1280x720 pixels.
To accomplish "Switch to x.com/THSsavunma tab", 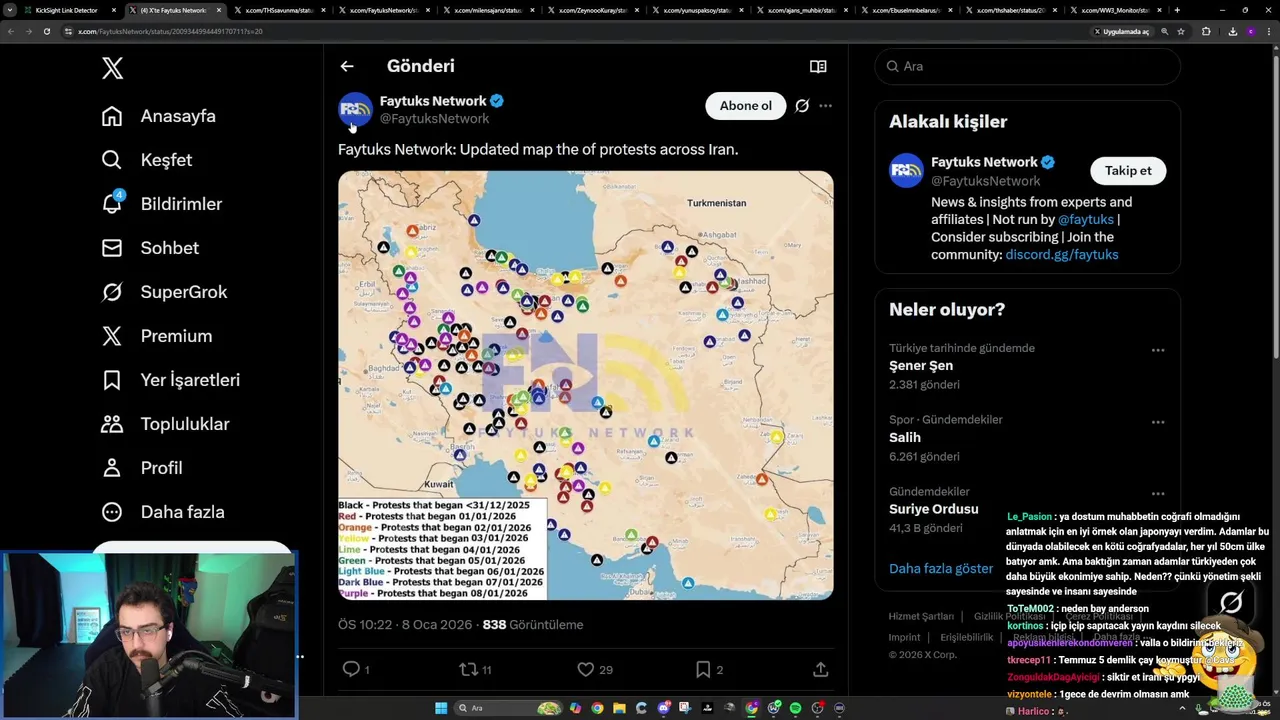I will pyautogui.click(x=279, y=10).
